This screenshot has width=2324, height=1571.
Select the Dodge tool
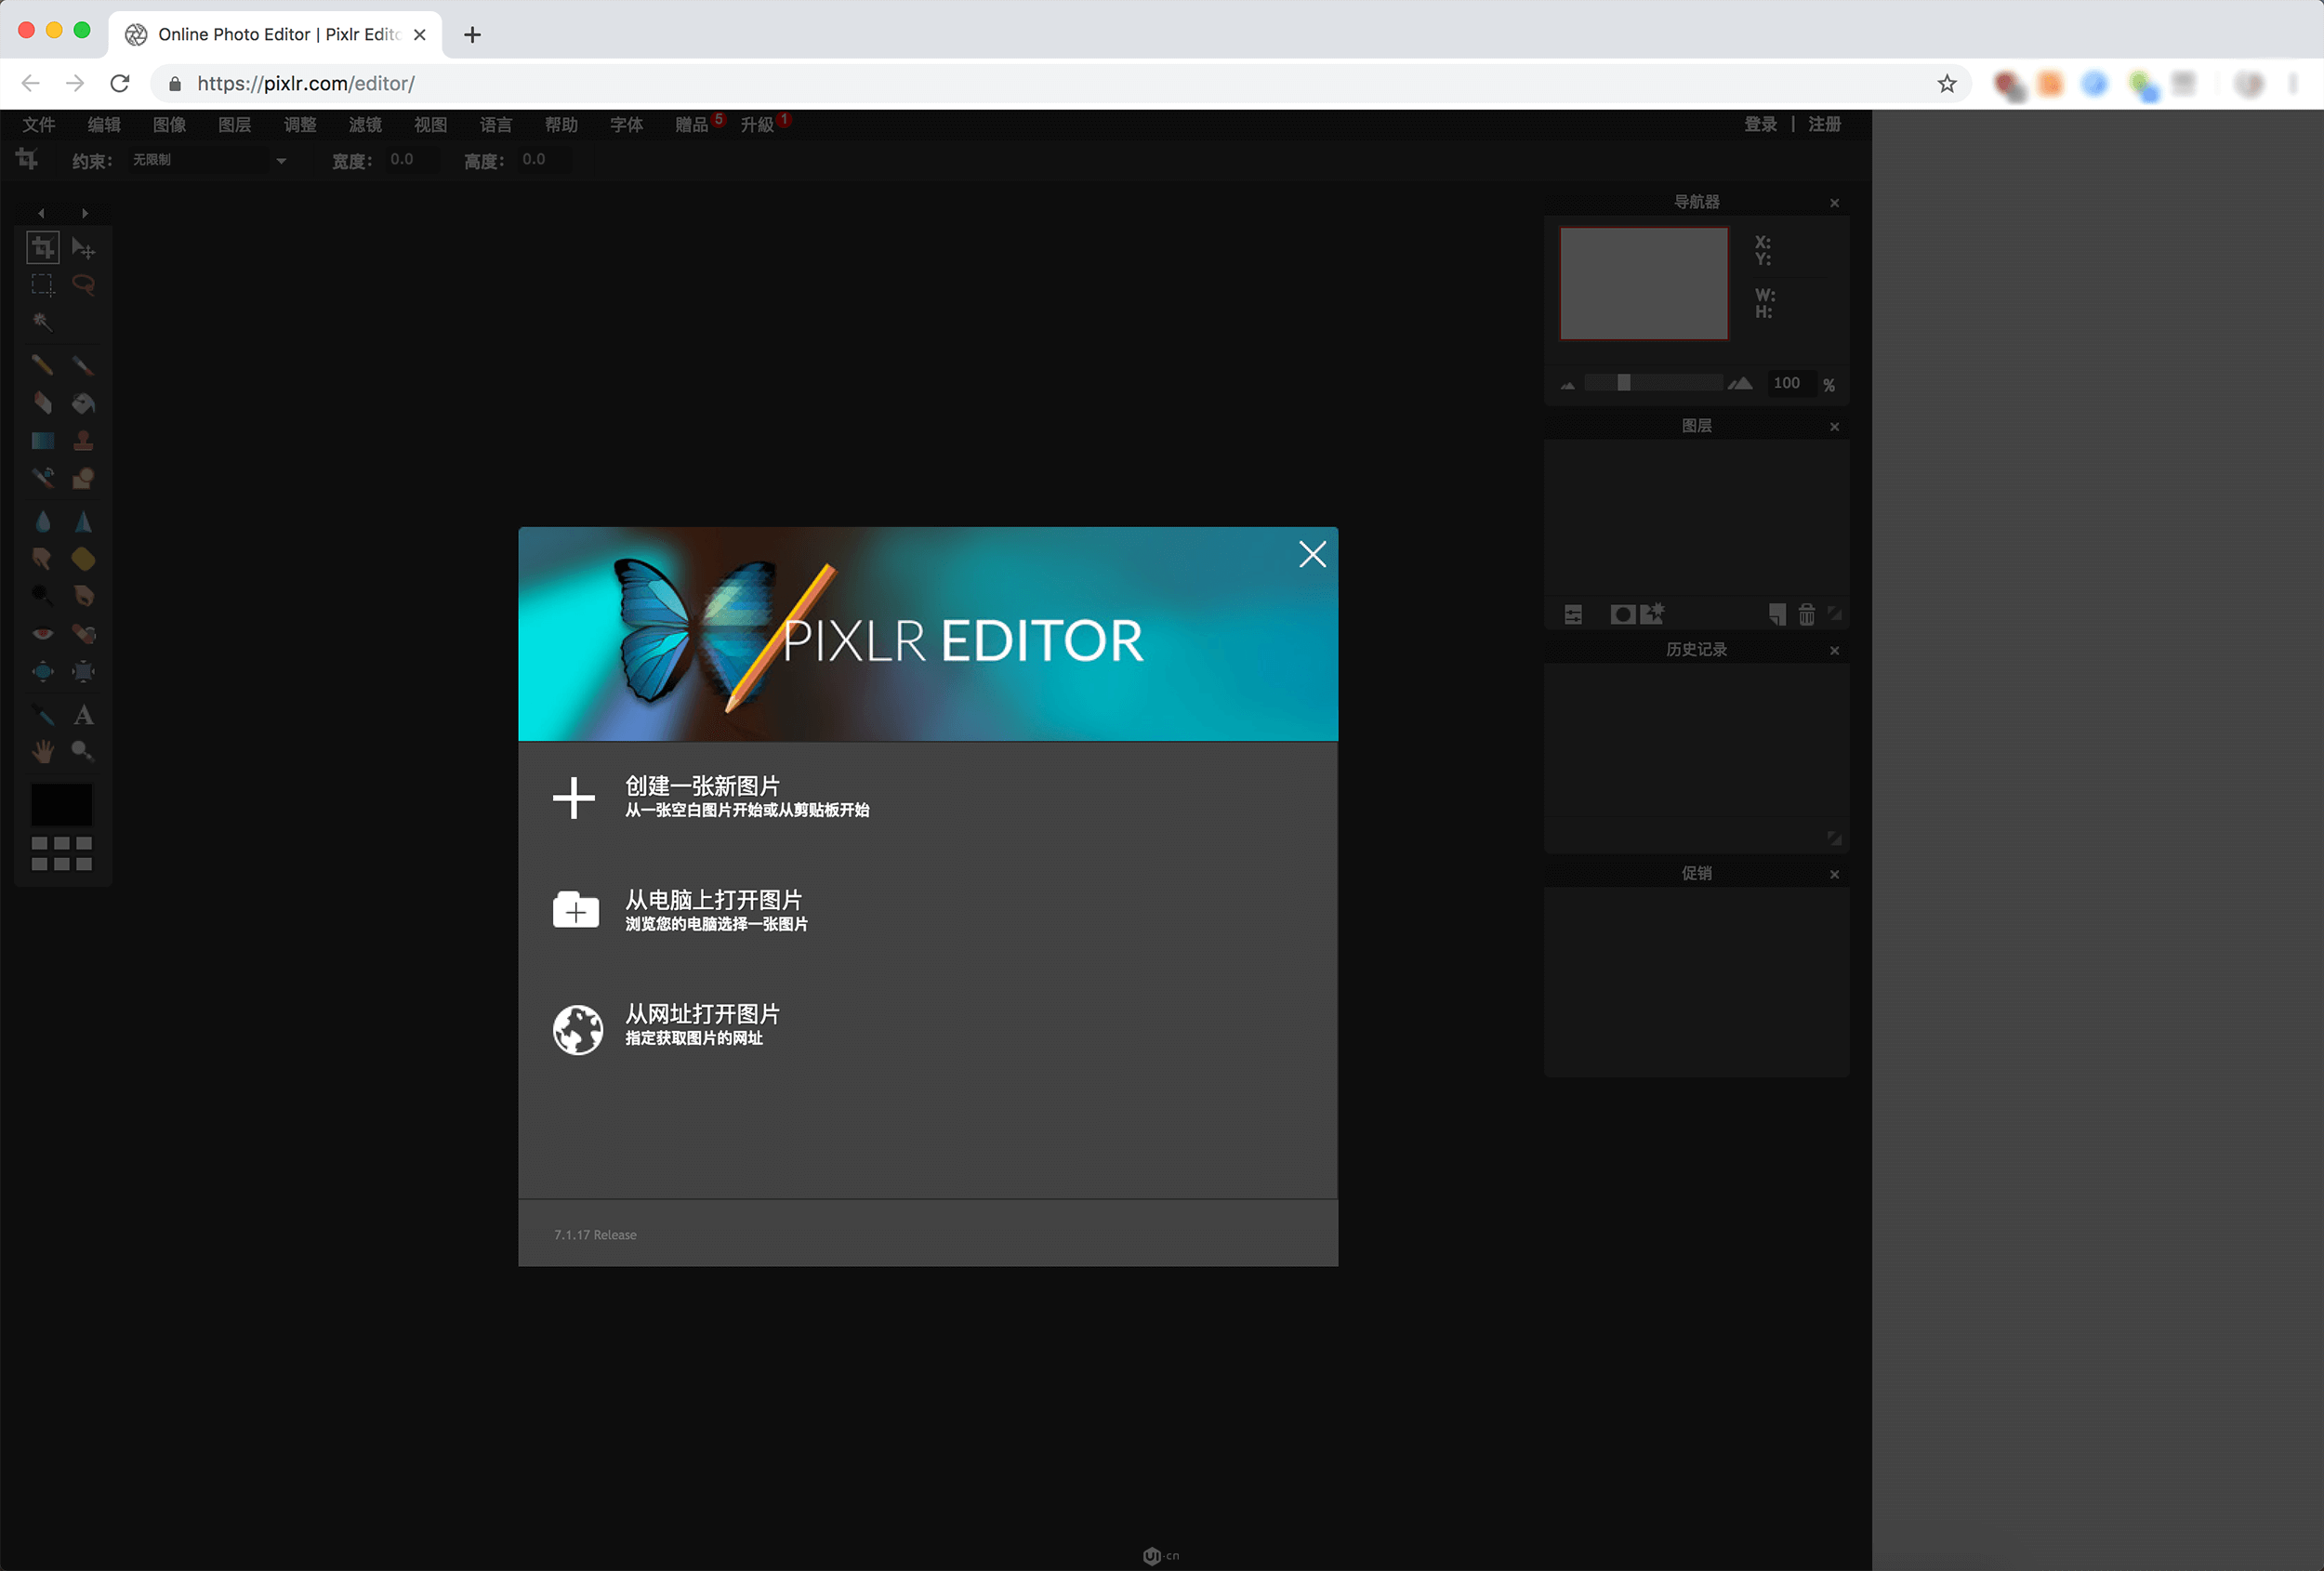[42, 596]
